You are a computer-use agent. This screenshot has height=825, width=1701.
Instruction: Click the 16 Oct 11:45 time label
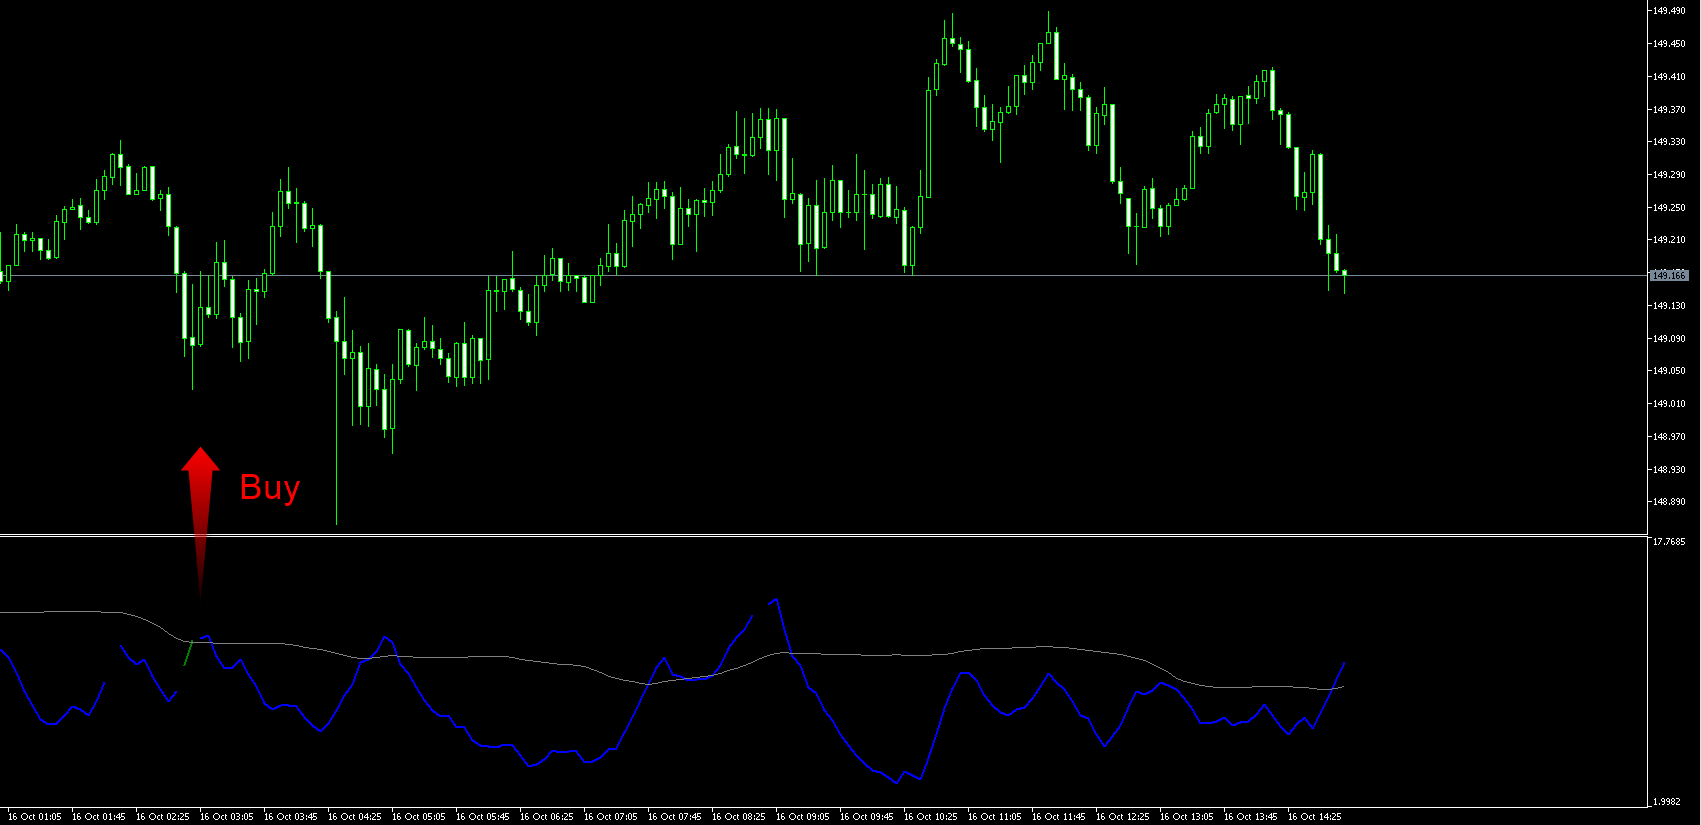coord(1058,817)
